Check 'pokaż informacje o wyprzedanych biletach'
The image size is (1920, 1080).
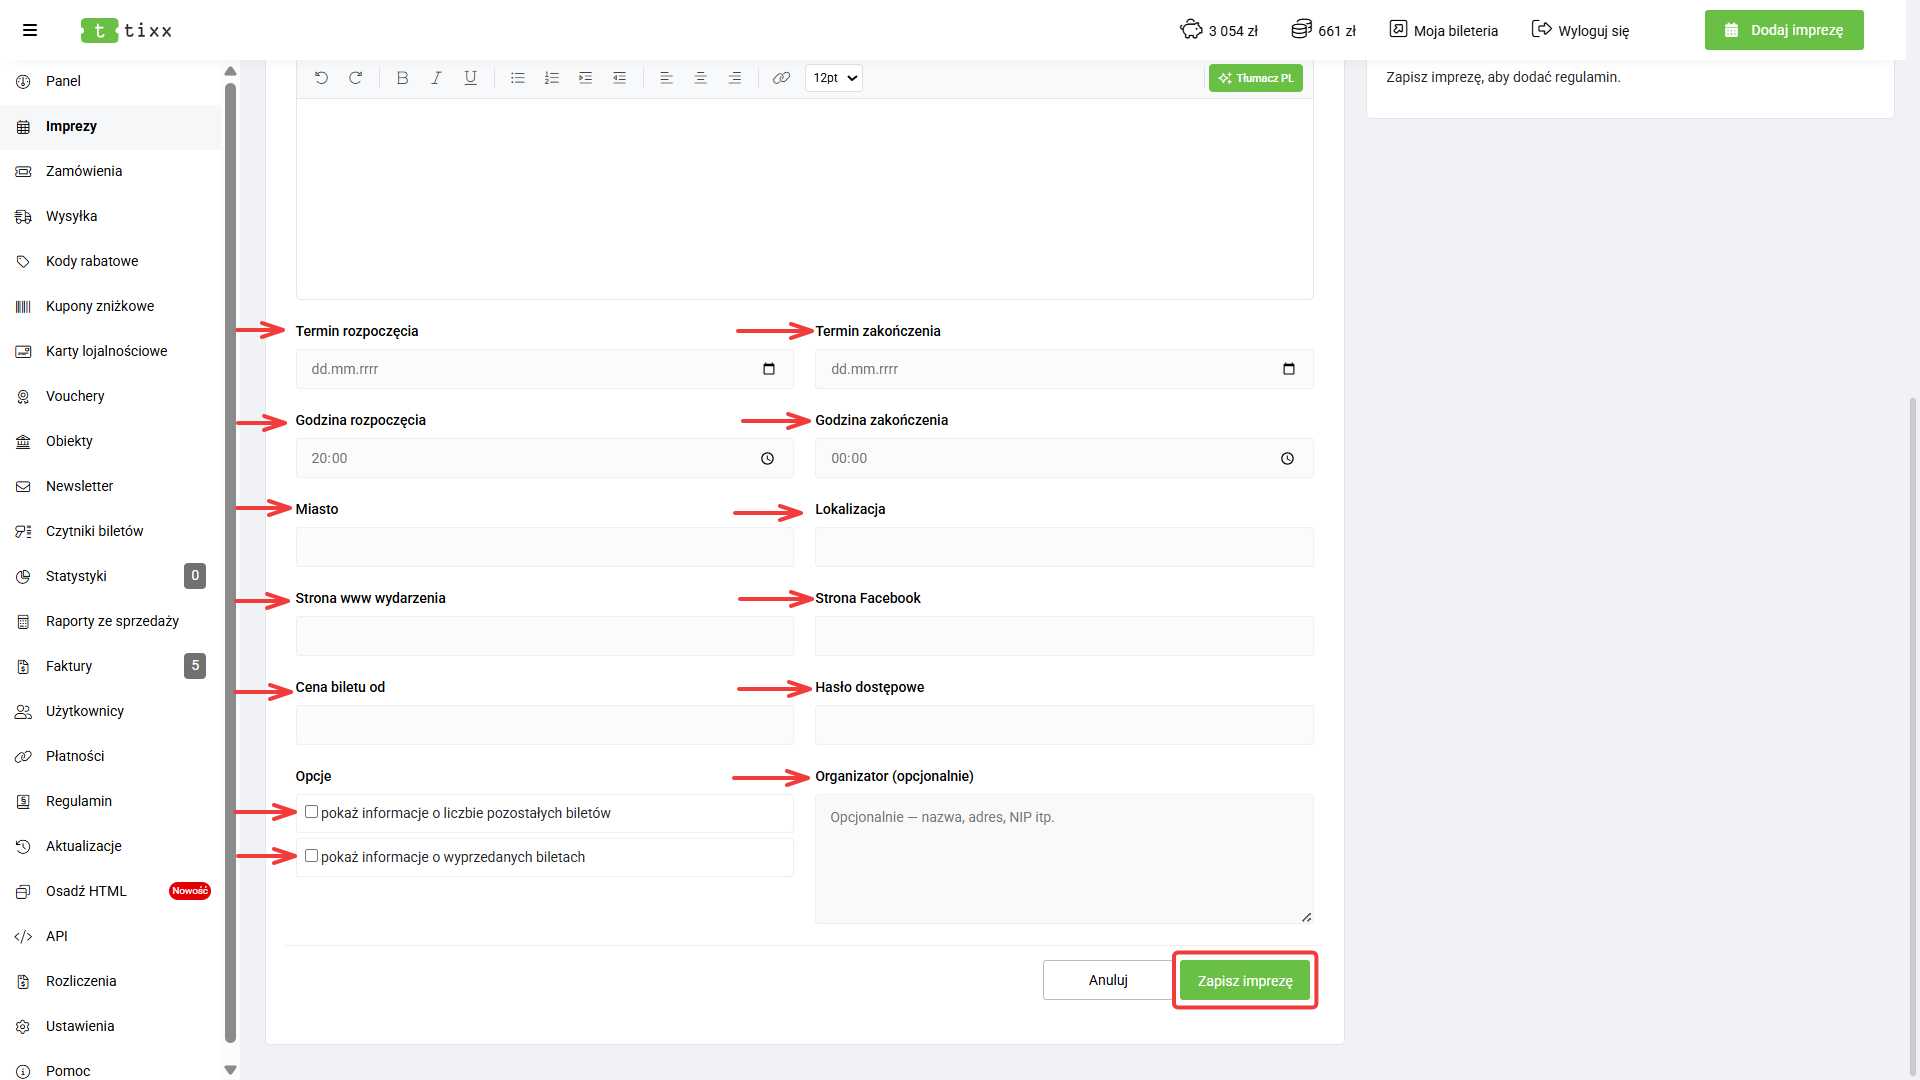click(x=311, y=856)
